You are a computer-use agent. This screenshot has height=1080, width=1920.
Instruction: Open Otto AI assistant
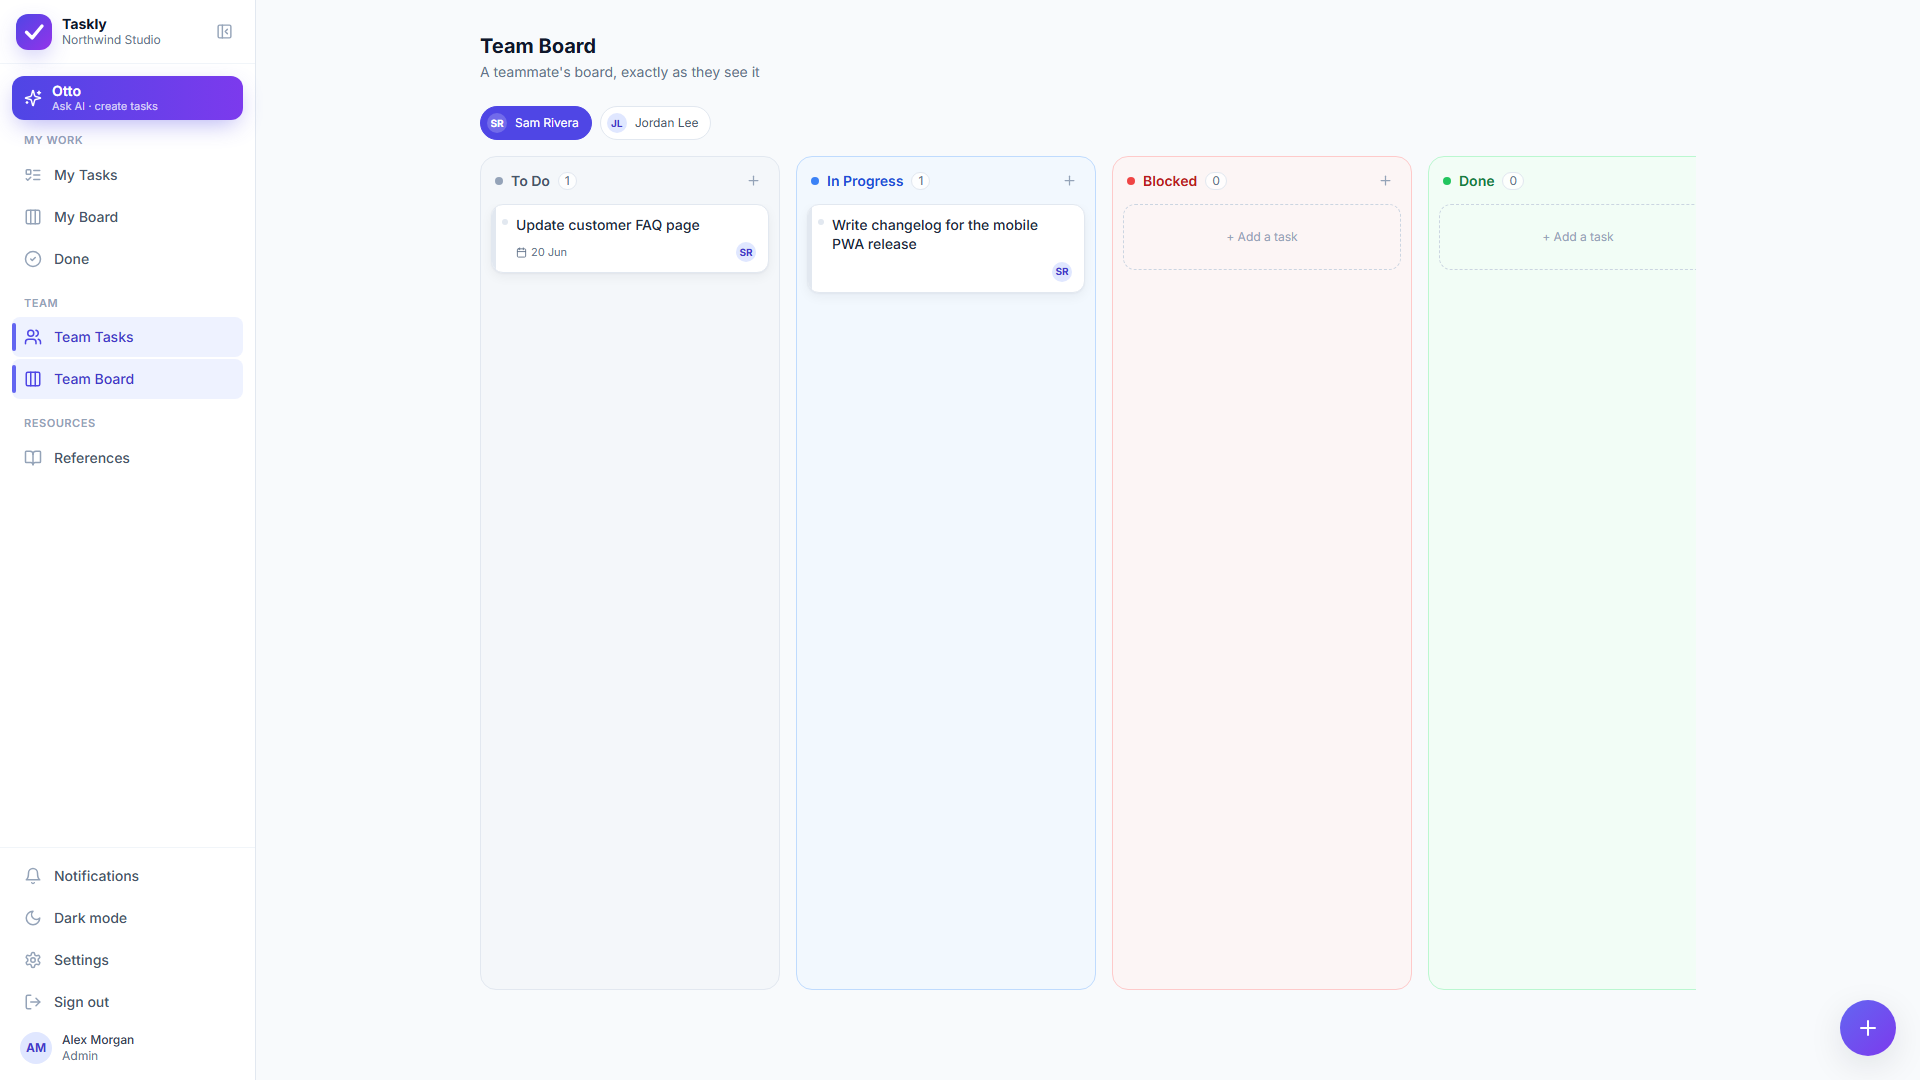coord(127,98)
